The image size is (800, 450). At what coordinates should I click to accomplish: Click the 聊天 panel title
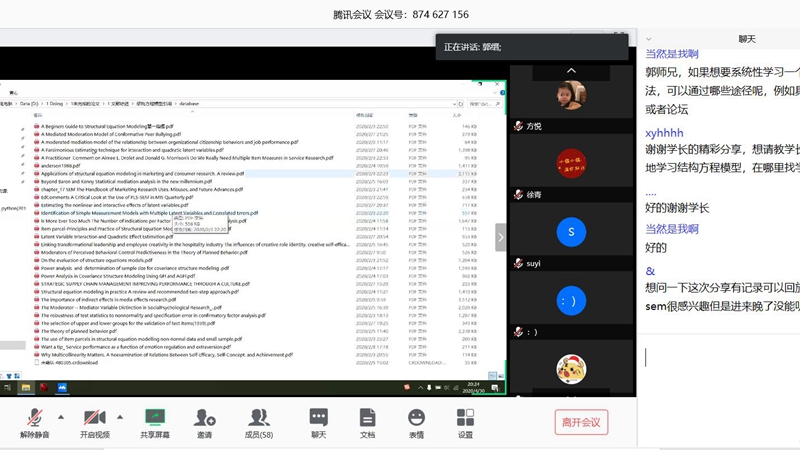coord(747,39)
